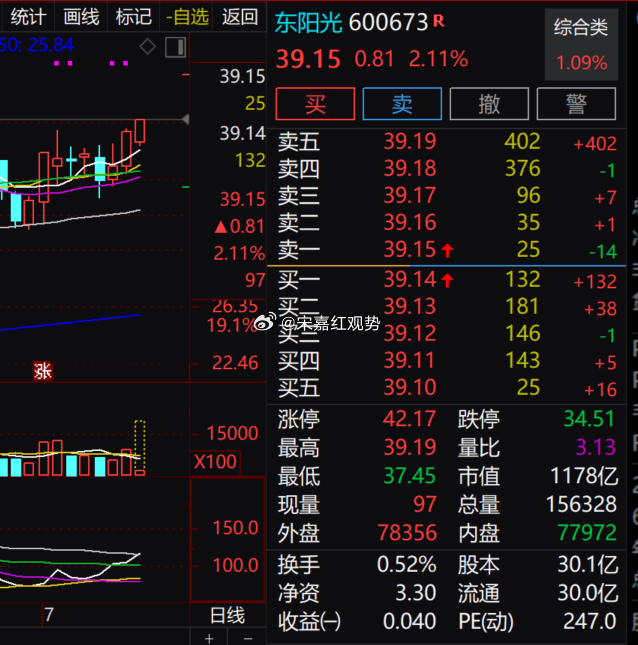Click the 26.35 price axis label
Screen dimensions: 638x645
[x=235, y=306]
